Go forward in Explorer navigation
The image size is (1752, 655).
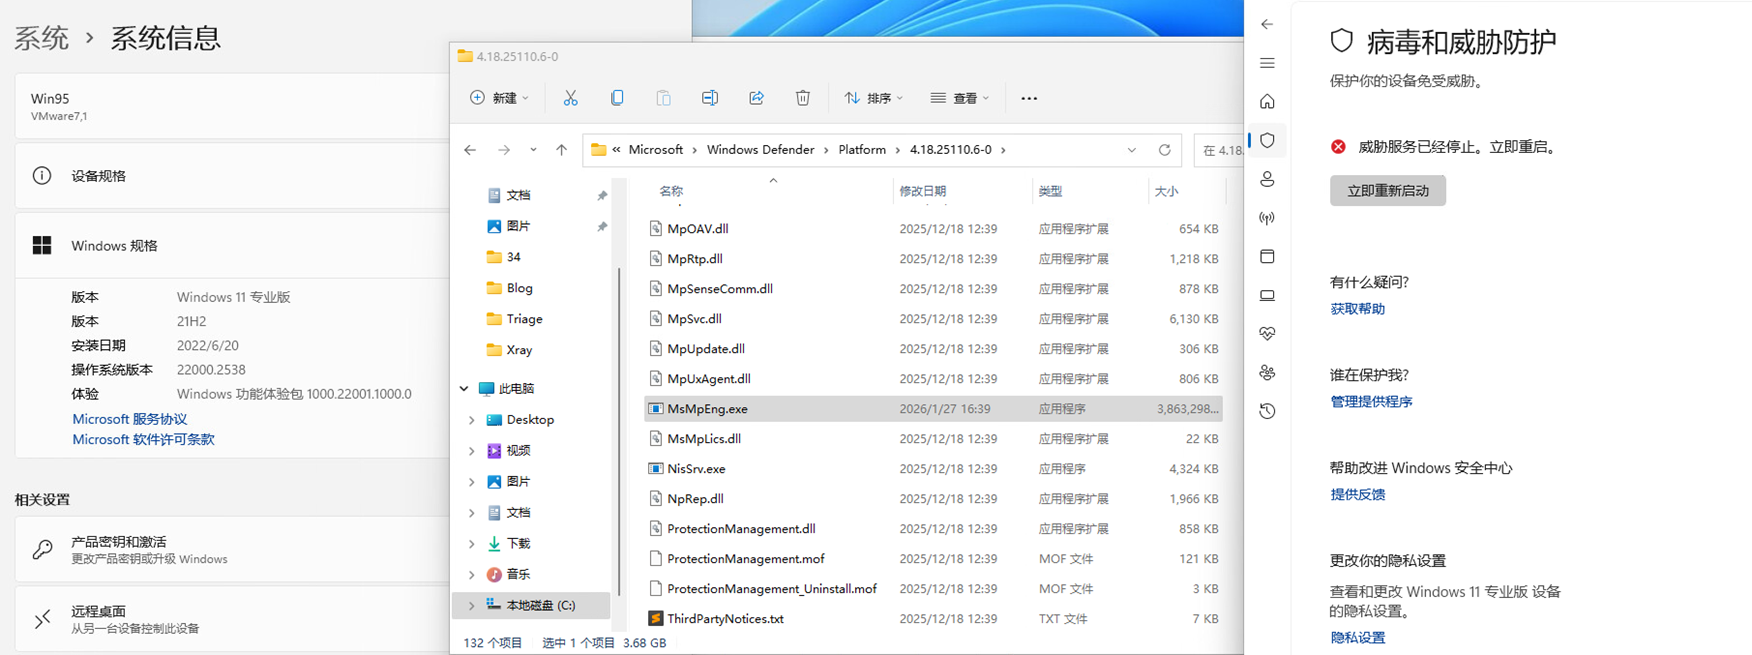point(504,150)
